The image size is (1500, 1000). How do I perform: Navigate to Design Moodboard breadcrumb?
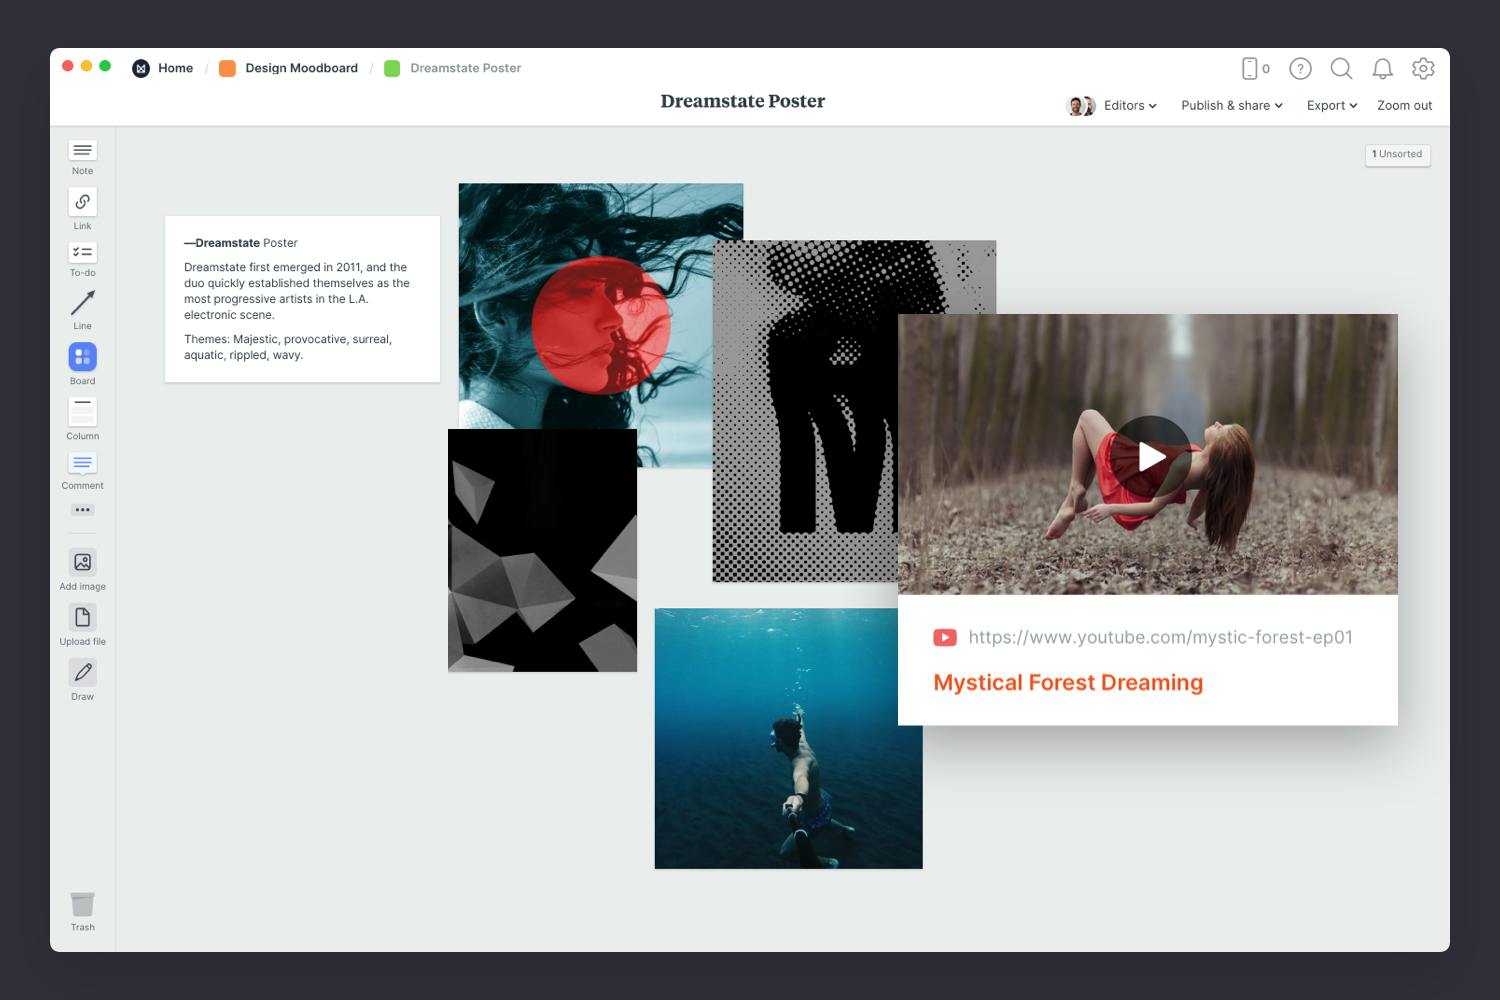tap(302, 68)
